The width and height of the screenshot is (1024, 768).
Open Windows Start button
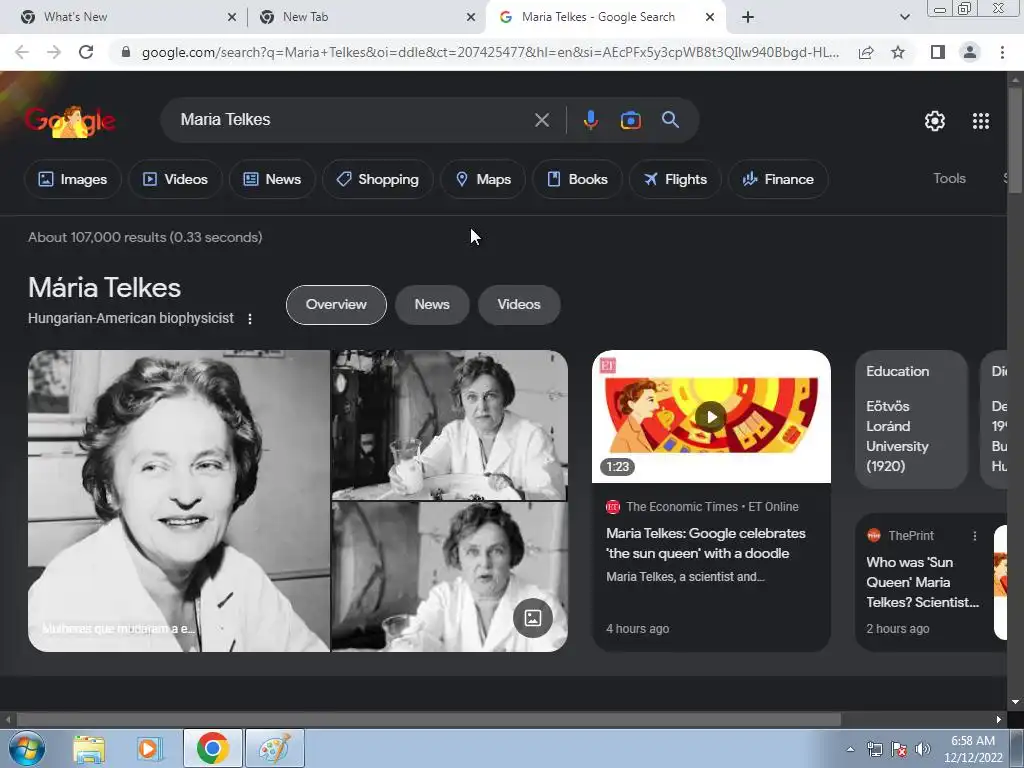click(27, 748)
